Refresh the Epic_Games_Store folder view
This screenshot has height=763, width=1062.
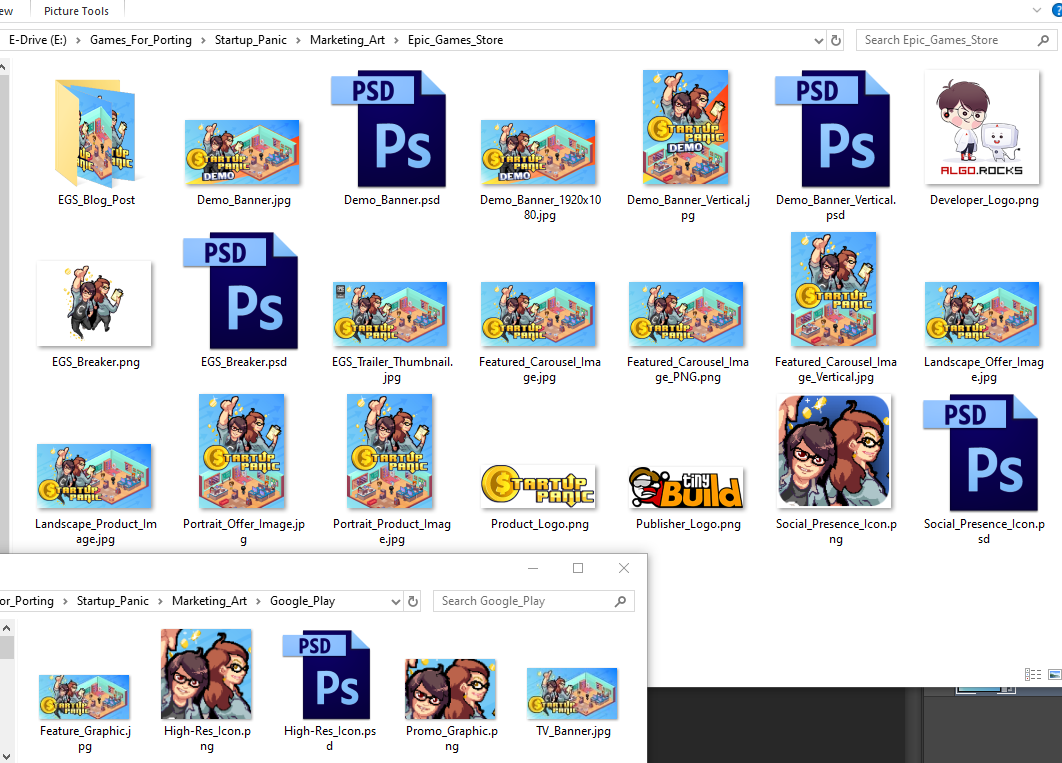coord(836,40)
